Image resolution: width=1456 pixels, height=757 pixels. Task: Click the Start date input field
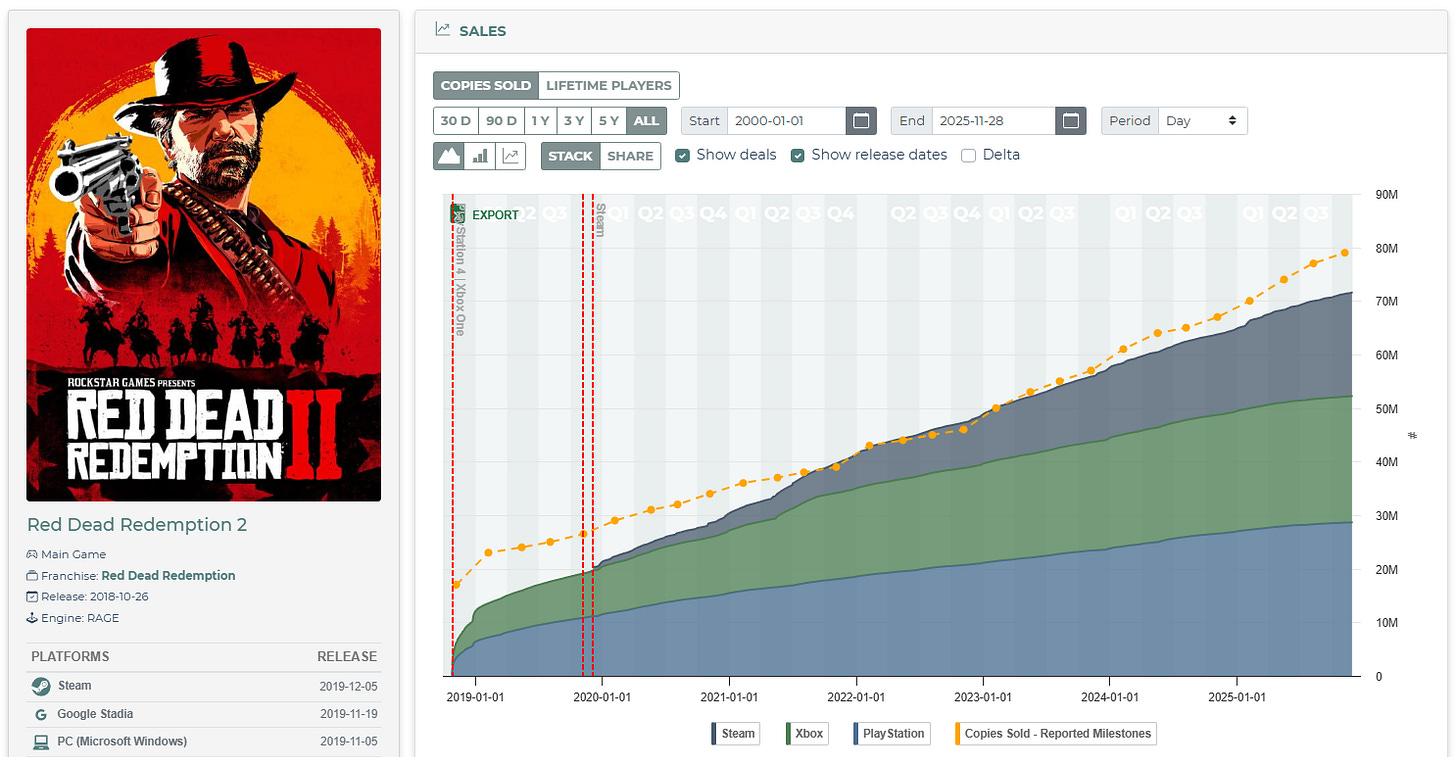[x=786, y=121]
